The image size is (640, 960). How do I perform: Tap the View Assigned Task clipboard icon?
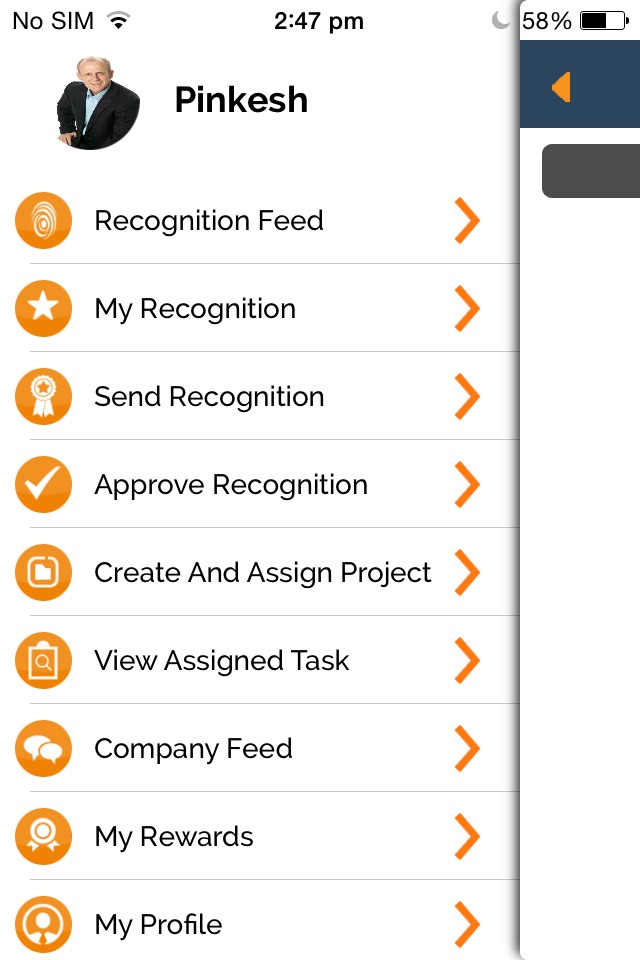click(43, 661)
